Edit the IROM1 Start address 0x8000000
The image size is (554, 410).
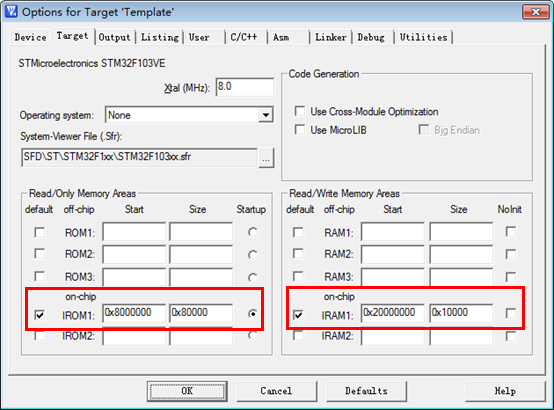(x=134, y=313)
